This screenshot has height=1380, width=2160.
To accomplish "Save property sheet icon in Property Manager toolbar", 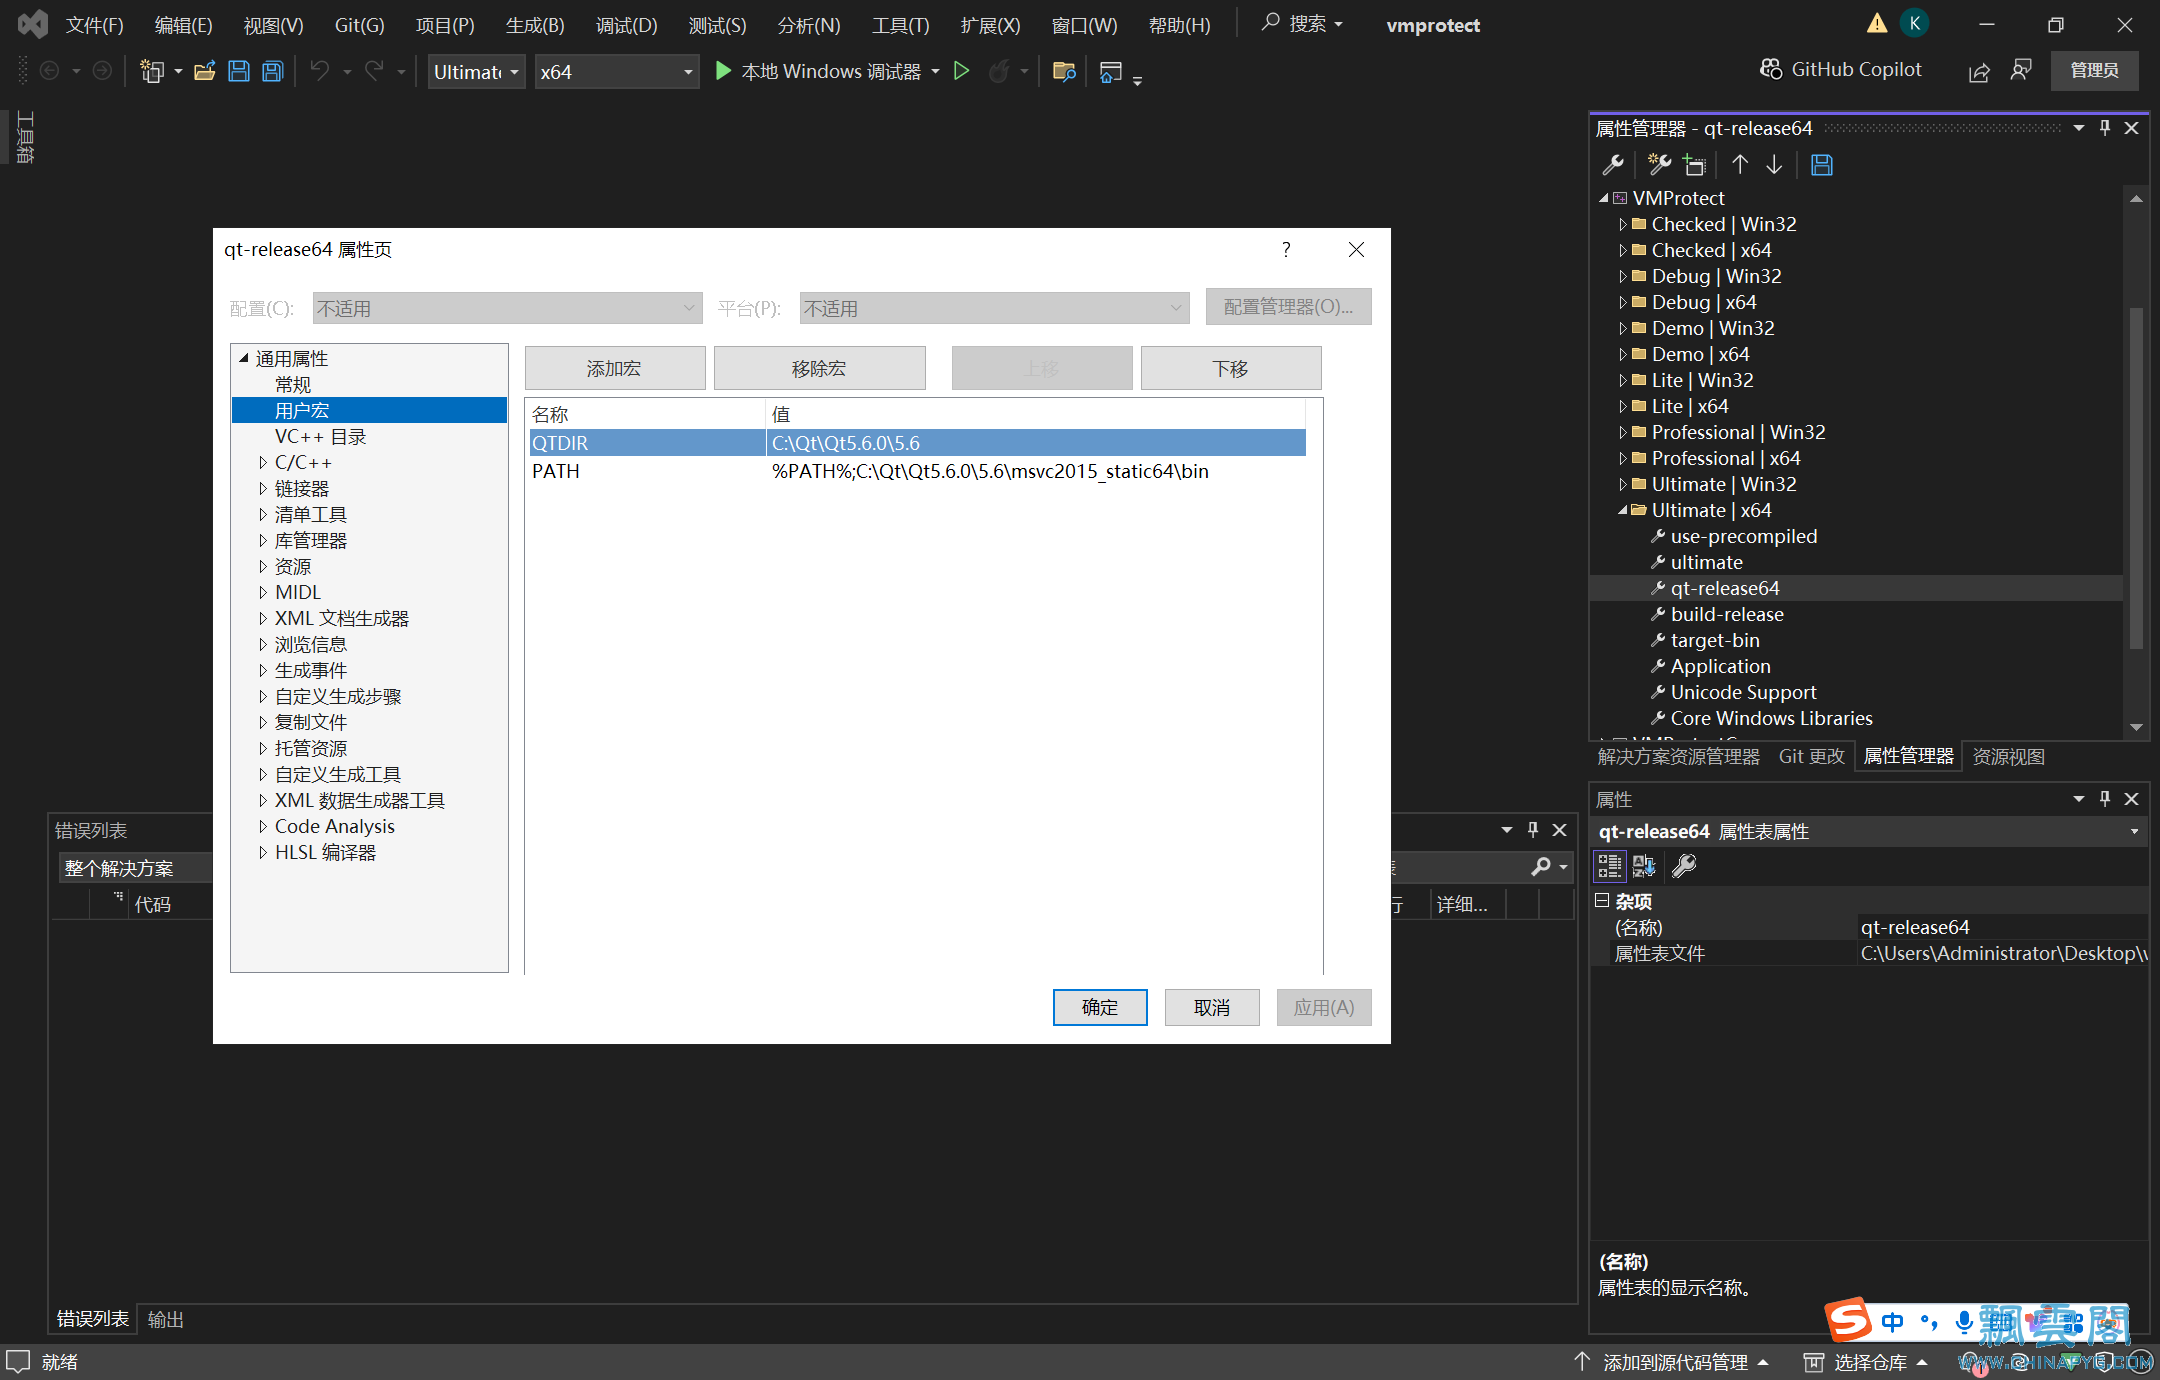I will (x=1822, y=165).
